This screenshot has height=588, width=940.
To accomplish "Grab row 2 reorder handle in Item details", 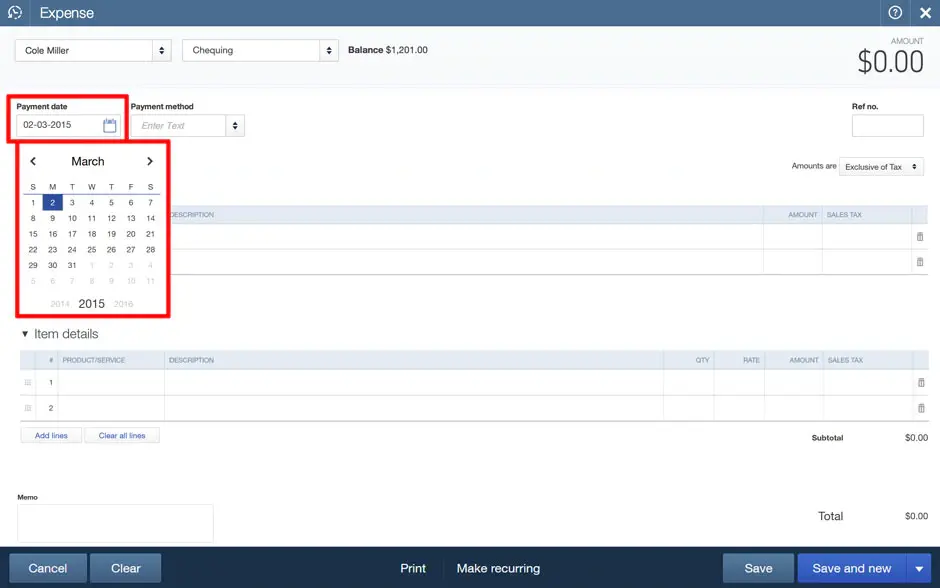I will click(x=28, y=408).
